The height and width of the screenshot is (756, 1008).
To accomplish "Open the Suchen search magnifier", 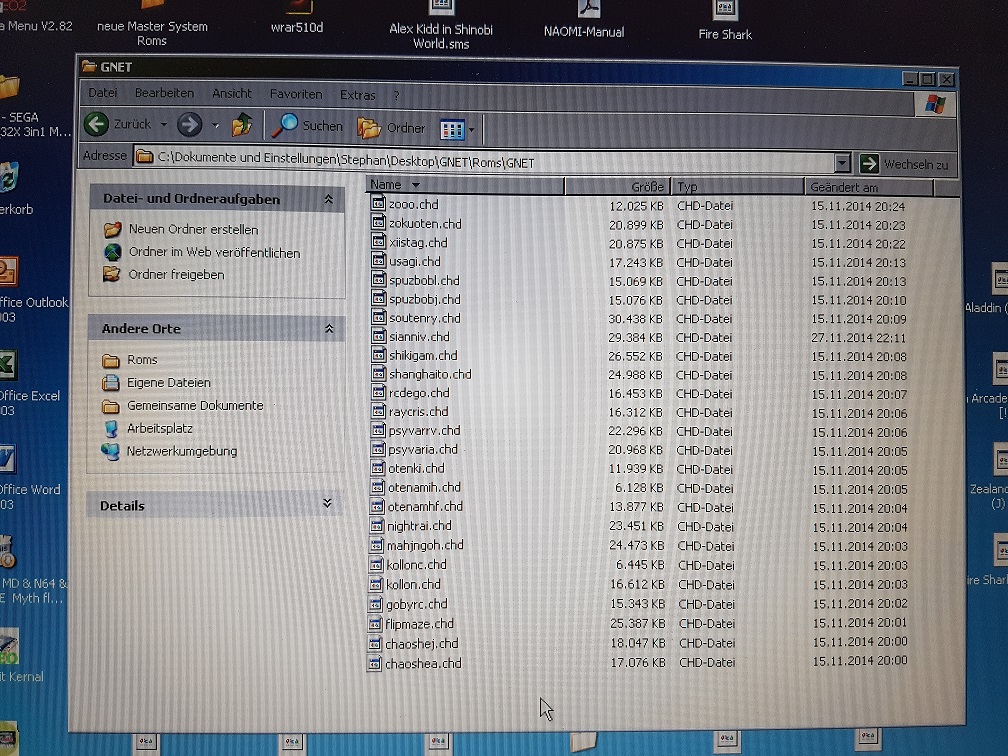I will tap(284, 125).
